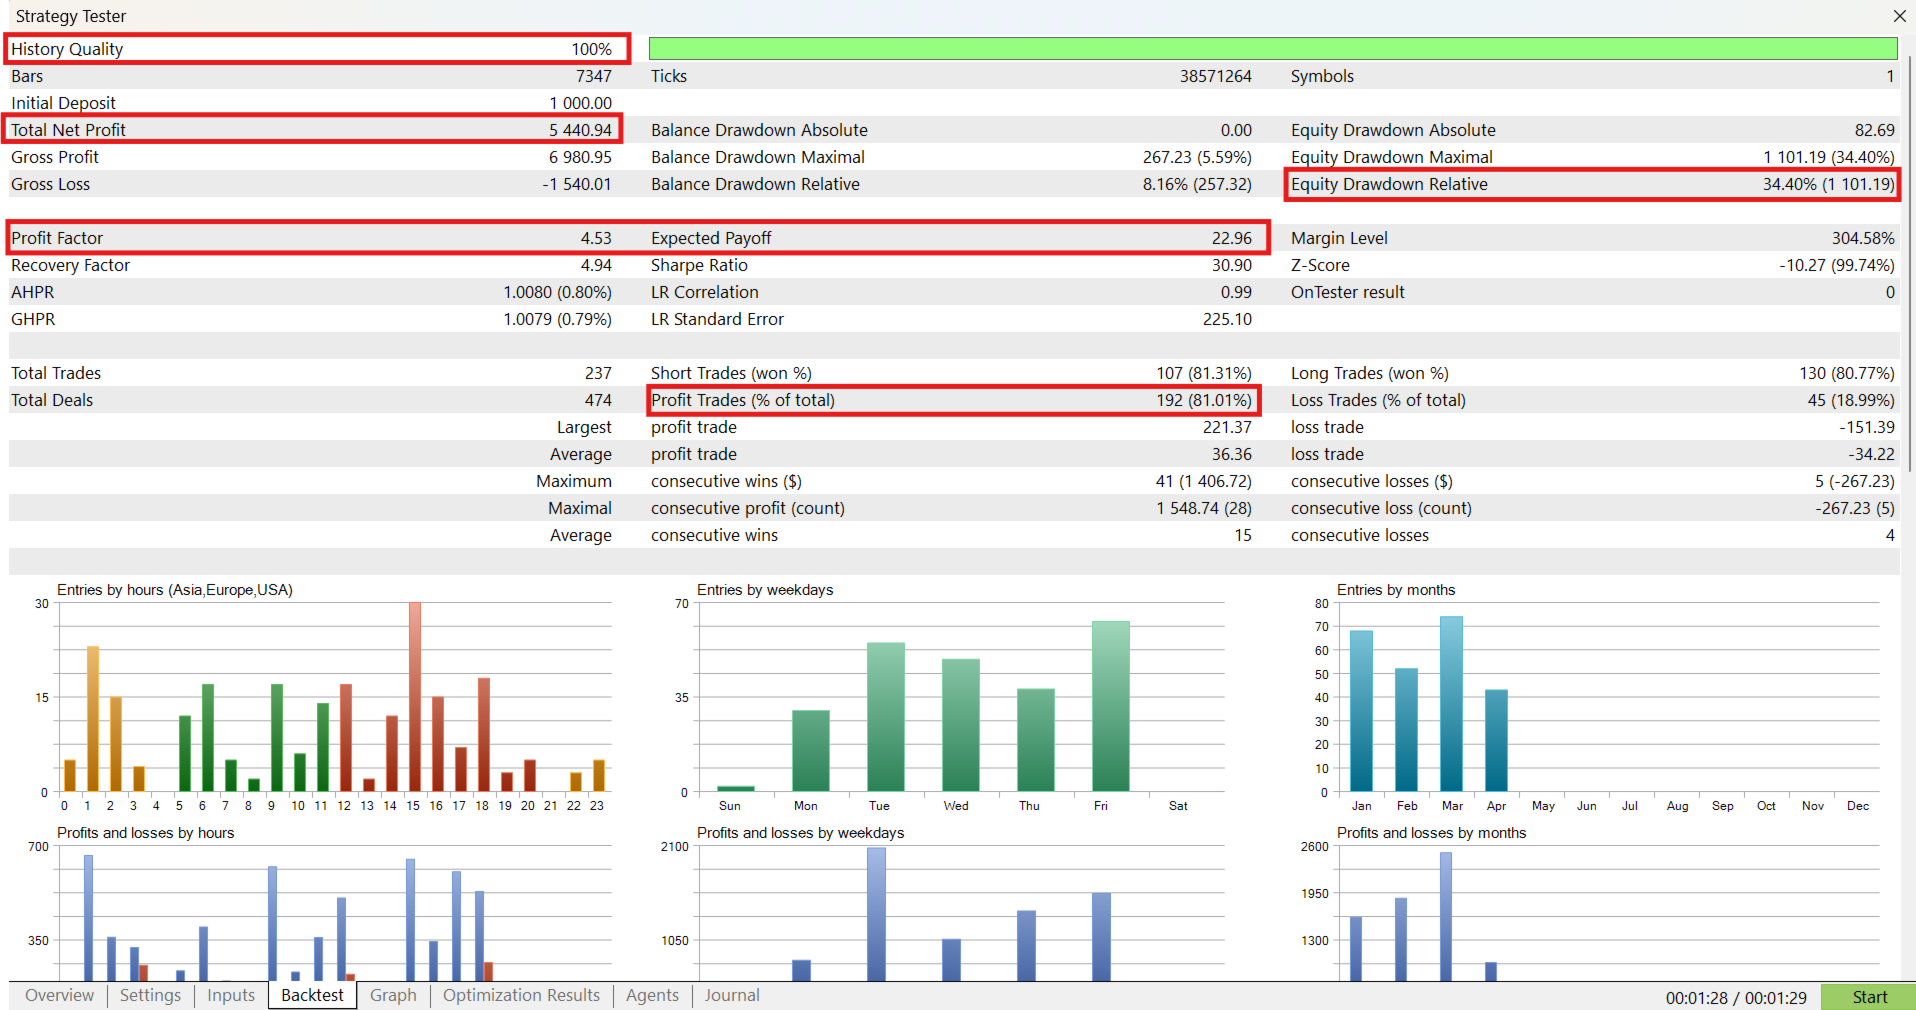
Task: Click the Profit Trades (% of total) row
Action: pos(952,400)
